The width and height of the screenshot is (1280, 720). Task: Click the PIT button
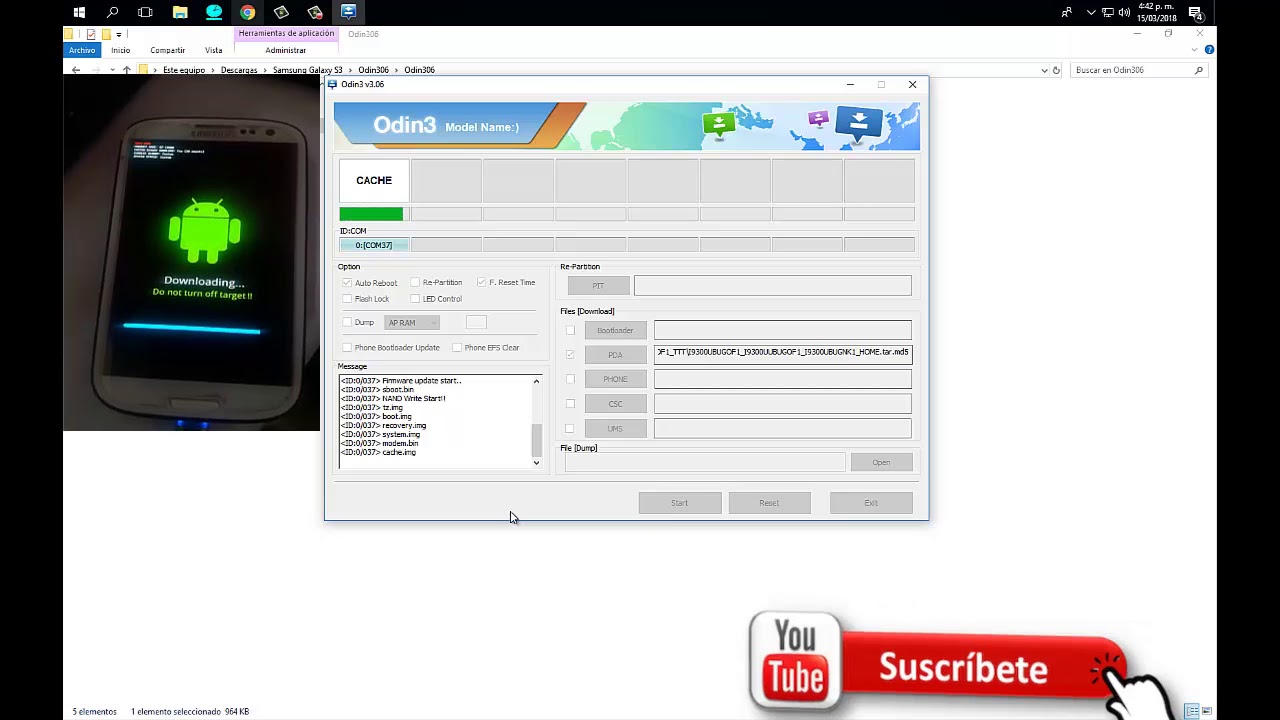click(x=598, y=286)
